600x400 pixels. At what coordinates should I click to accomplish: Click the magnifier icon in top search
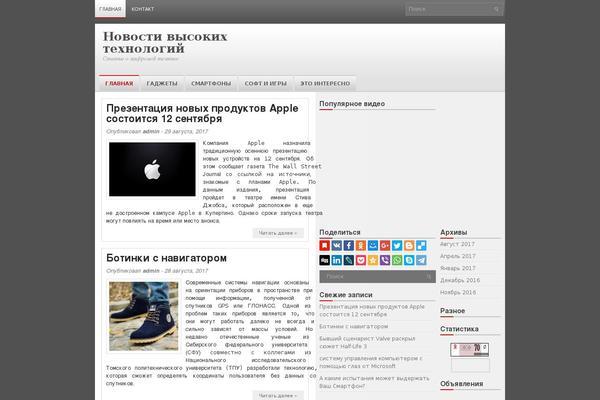[x=496, y=9]
